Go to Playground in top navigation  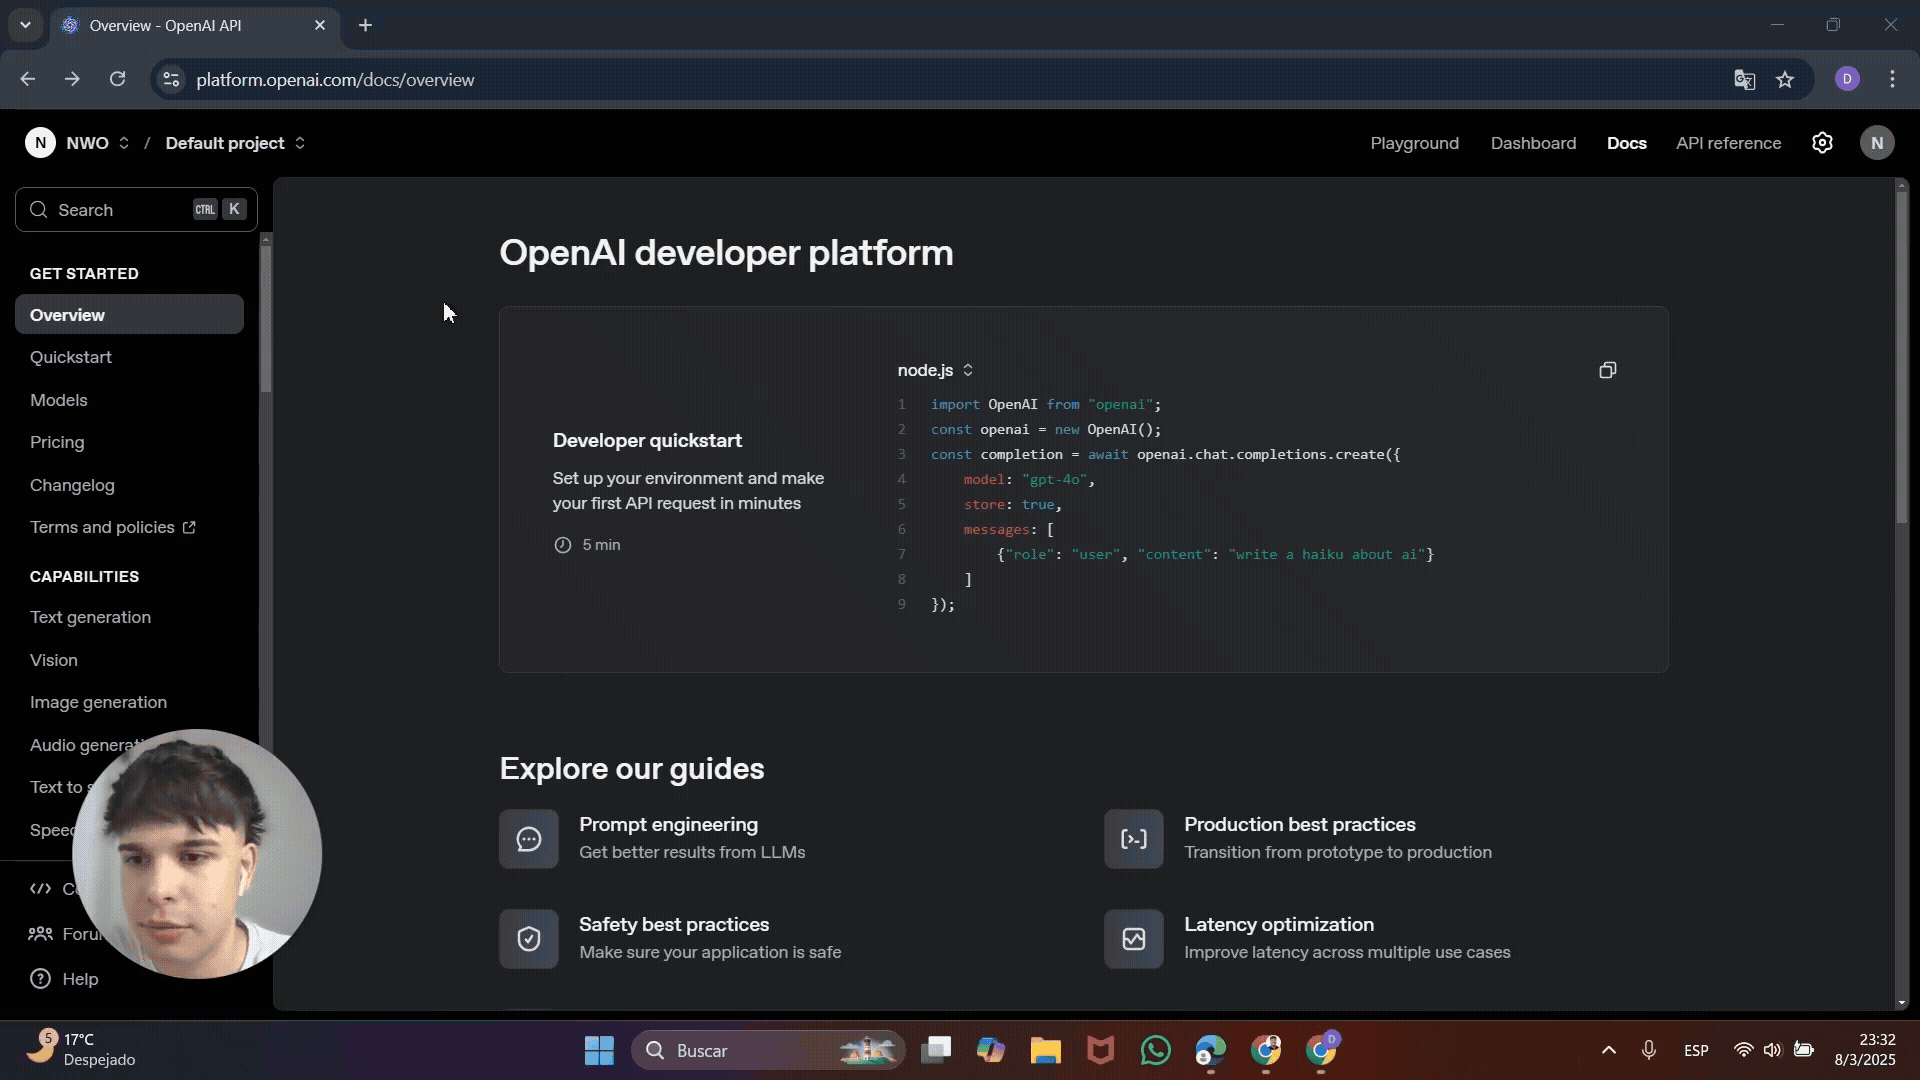pos(1414,143)
